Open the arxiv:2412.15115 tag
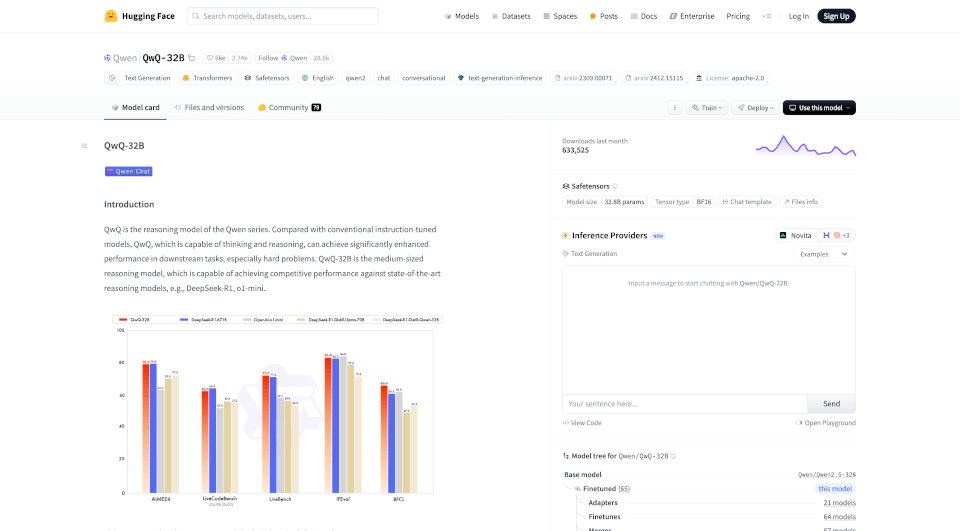 [654, 78]
